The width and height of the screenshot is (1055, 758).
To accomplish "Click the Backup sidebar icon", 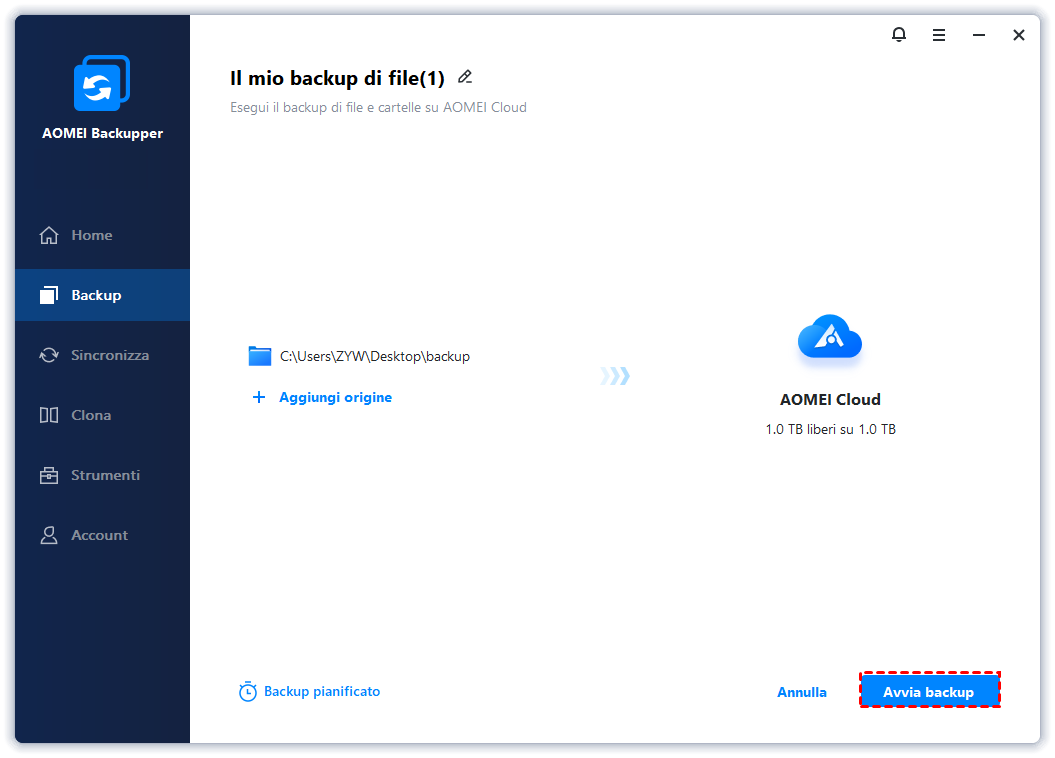I will pyautogui.click(x=48, y=295).
